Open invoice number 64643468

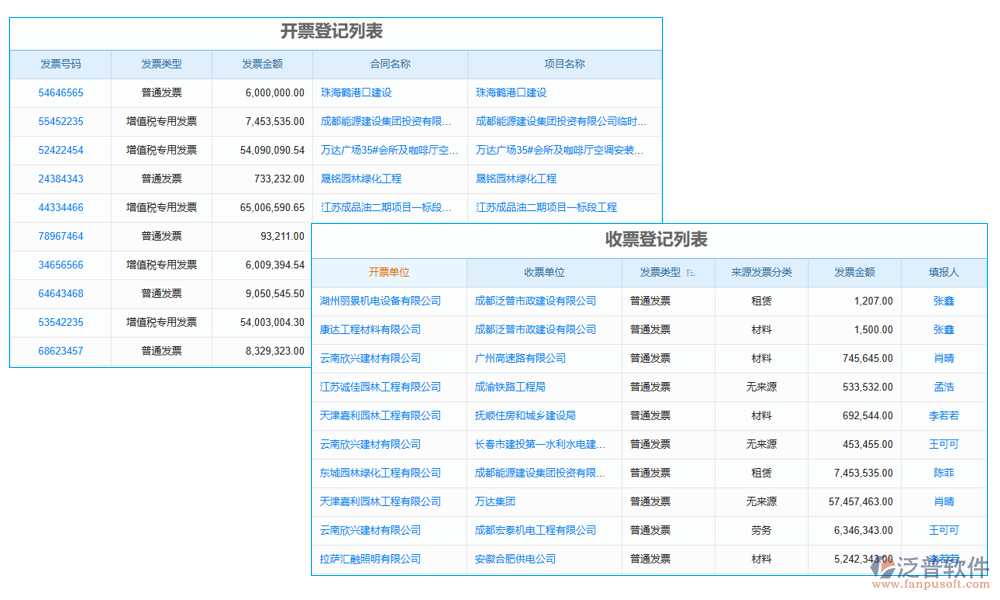[x=61, y=294]
